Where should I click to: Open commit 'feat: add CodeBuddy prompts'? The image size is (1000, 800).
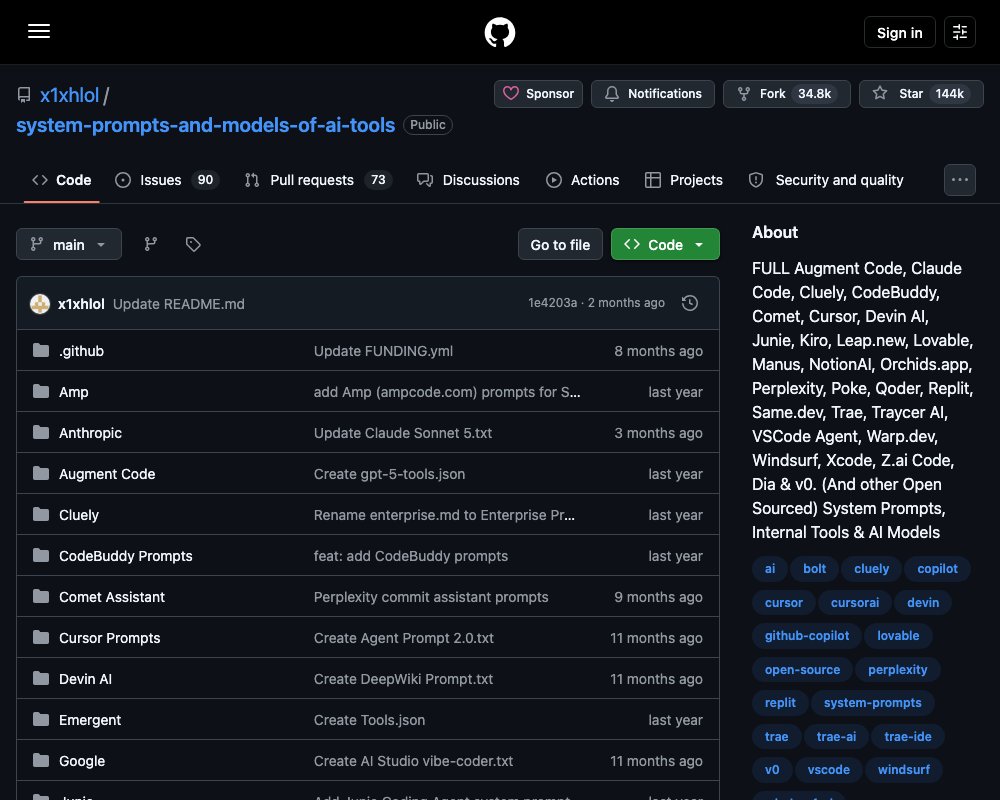(411, 556)
